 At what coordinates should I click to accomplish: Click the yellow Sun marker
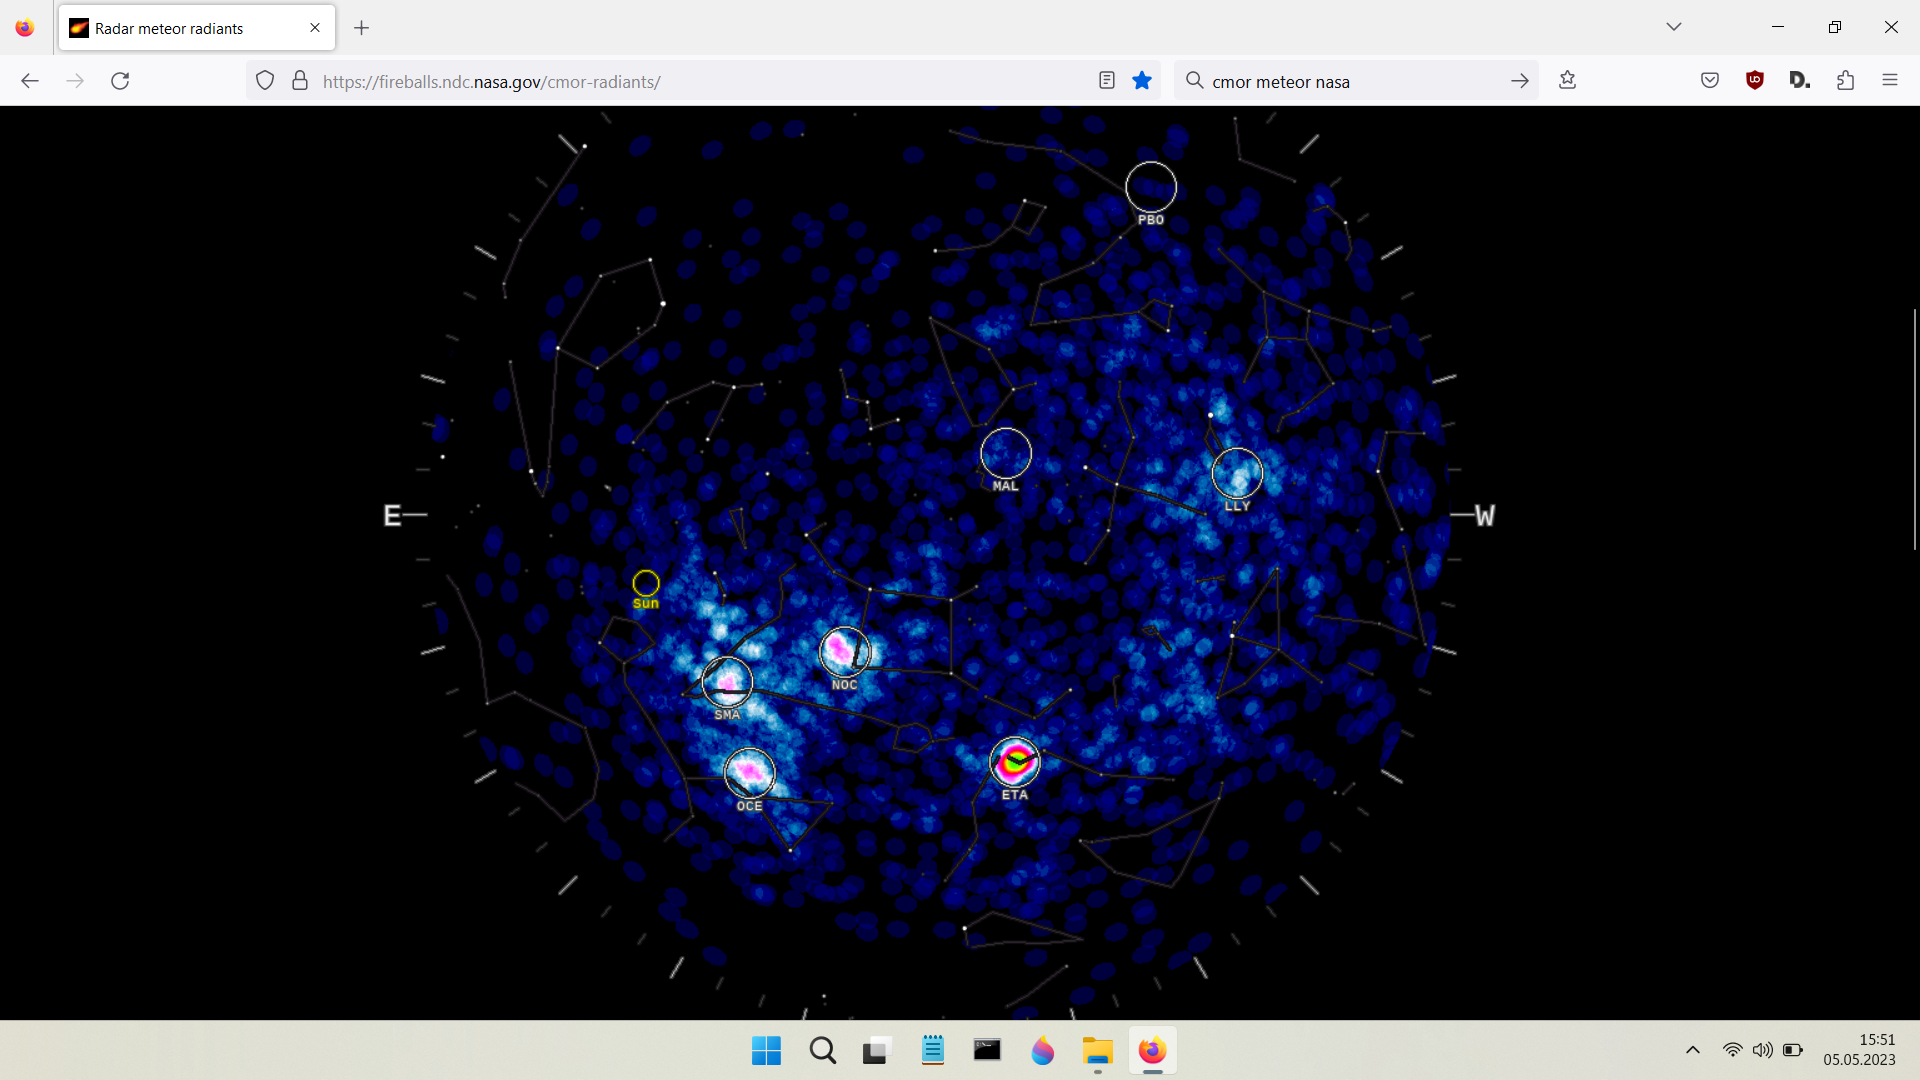coord(646,583)
